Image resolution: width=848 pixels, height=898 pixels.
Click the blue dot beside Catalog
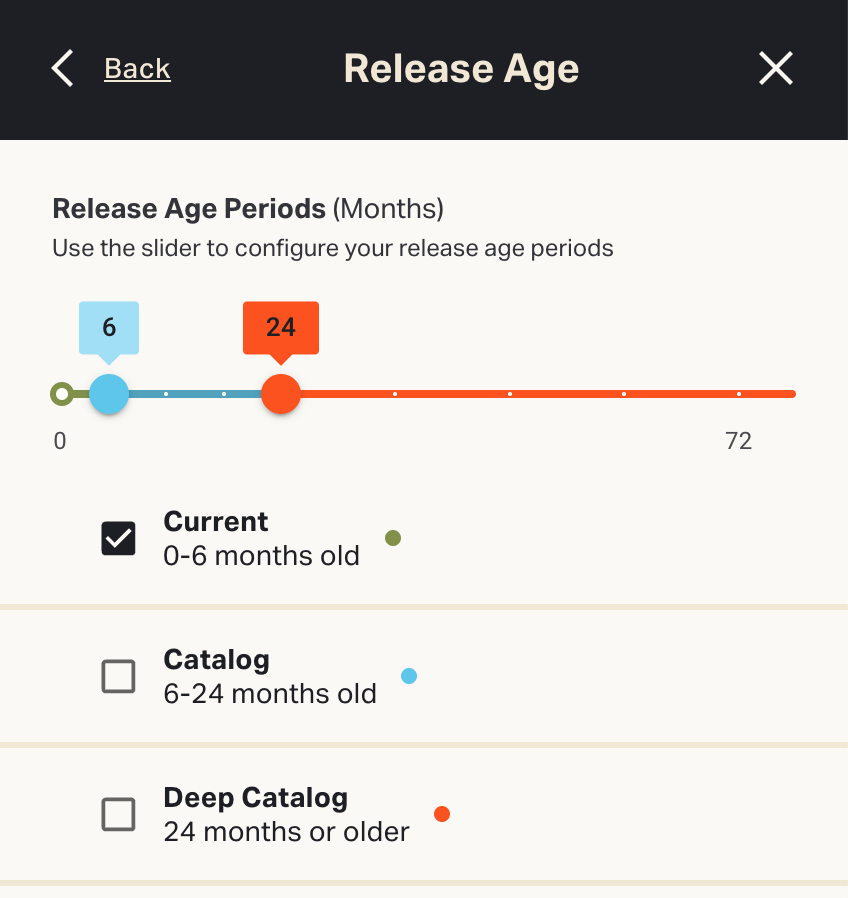tap(409, 676)
